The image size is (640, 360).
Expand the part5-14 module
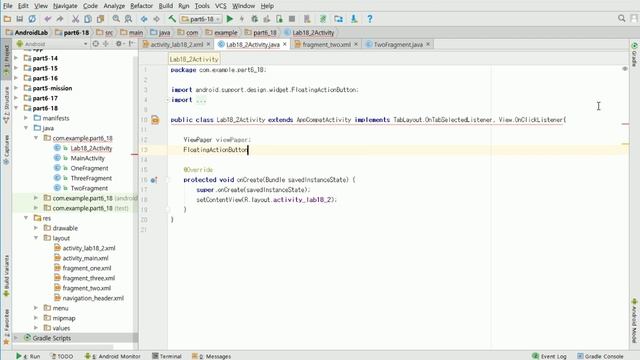pyautogui.click(x=16, y=58)
